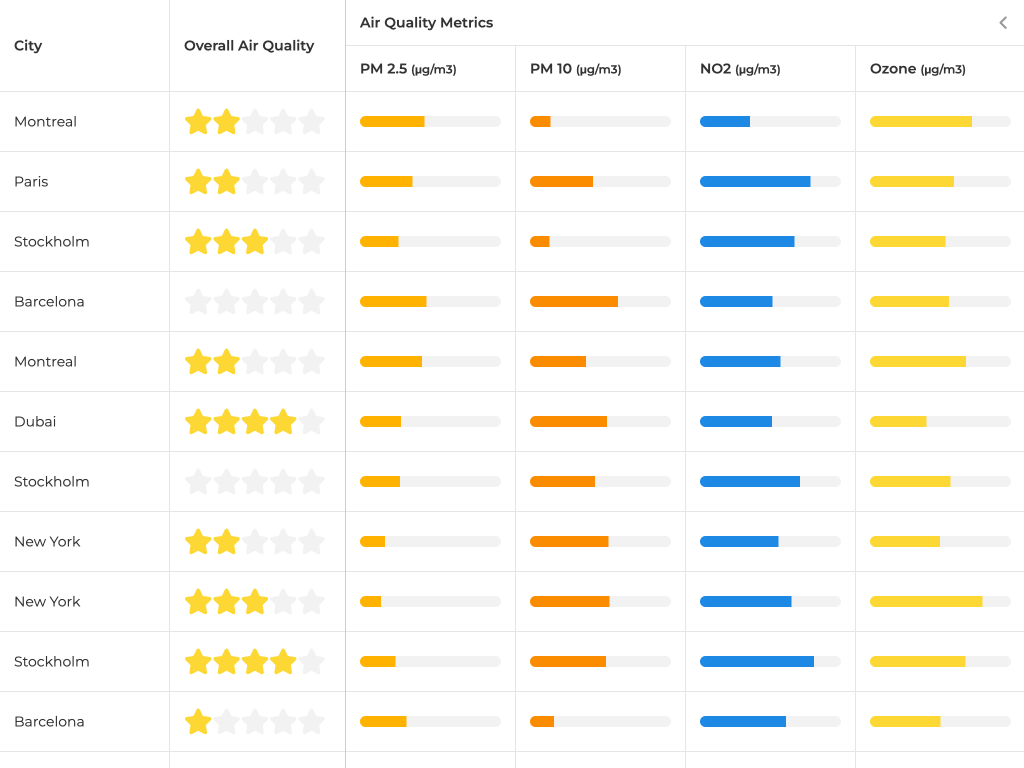Viewport: 1024px width, 768px height.
Task: Select the first star in topmost Montreal row
Action: 198,122
